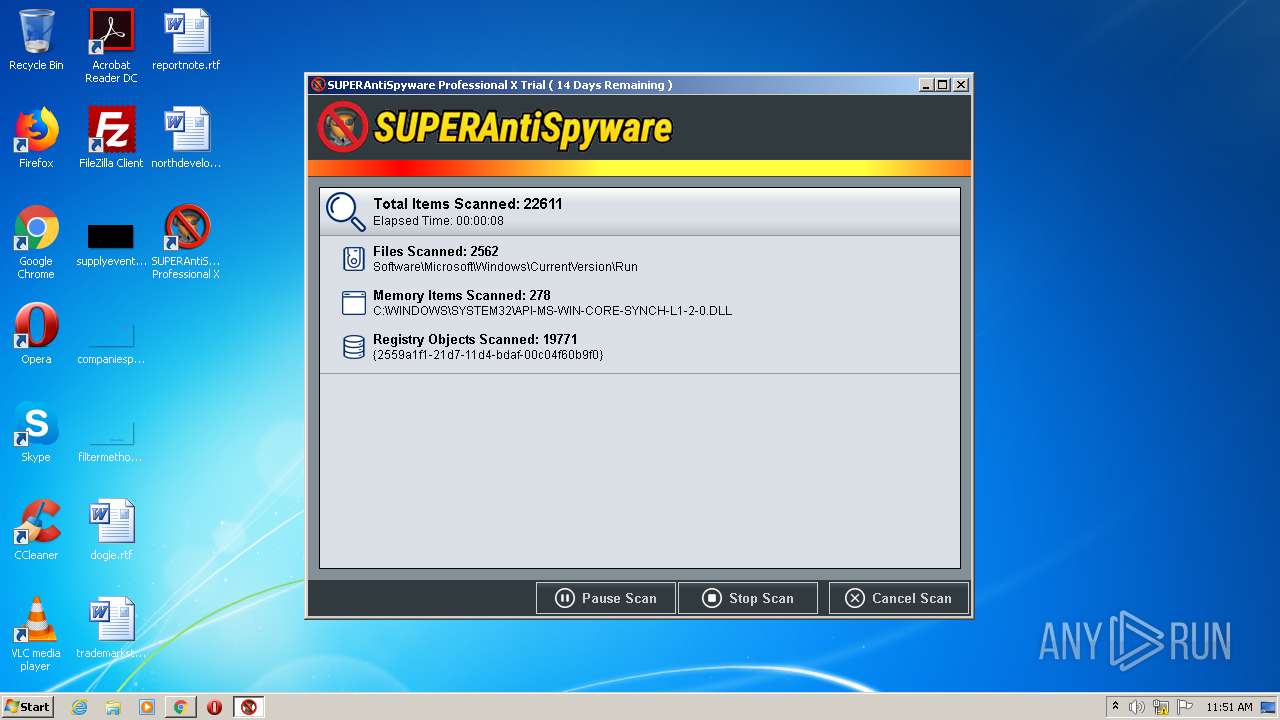The image size is (1280, 720).
Task: Maximize the SUPERAntiSpyware window
Action: coord(943,85)
